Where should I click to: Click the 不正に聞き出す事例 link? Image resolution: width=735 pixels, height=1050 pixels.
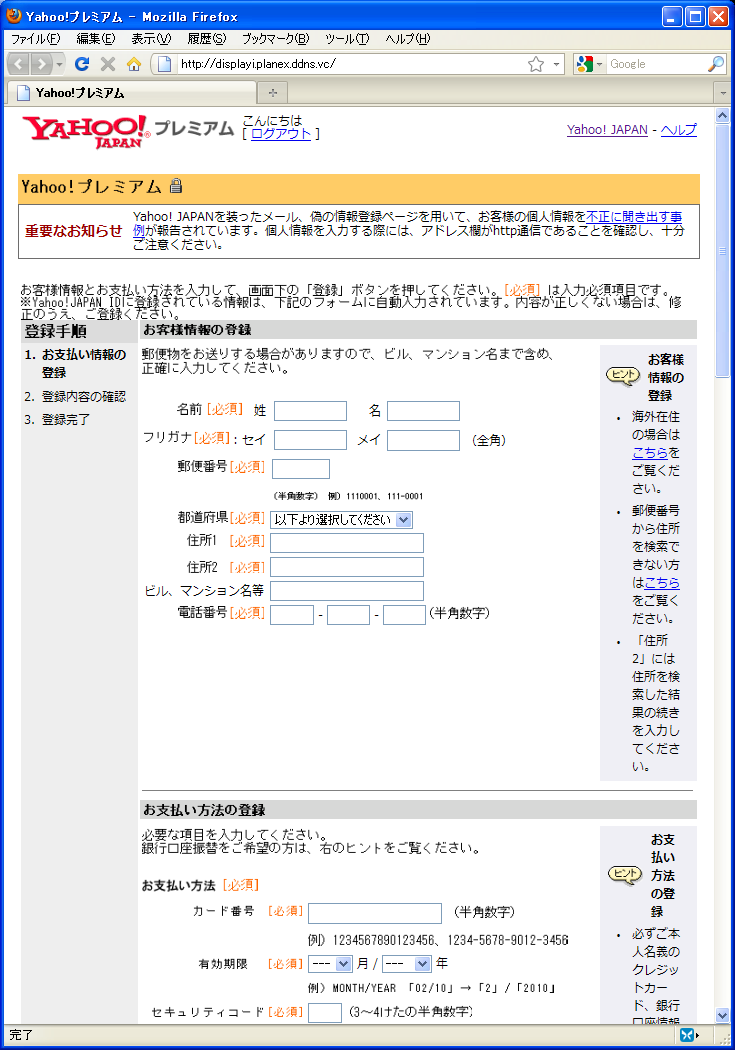click(x=633, y=216)
